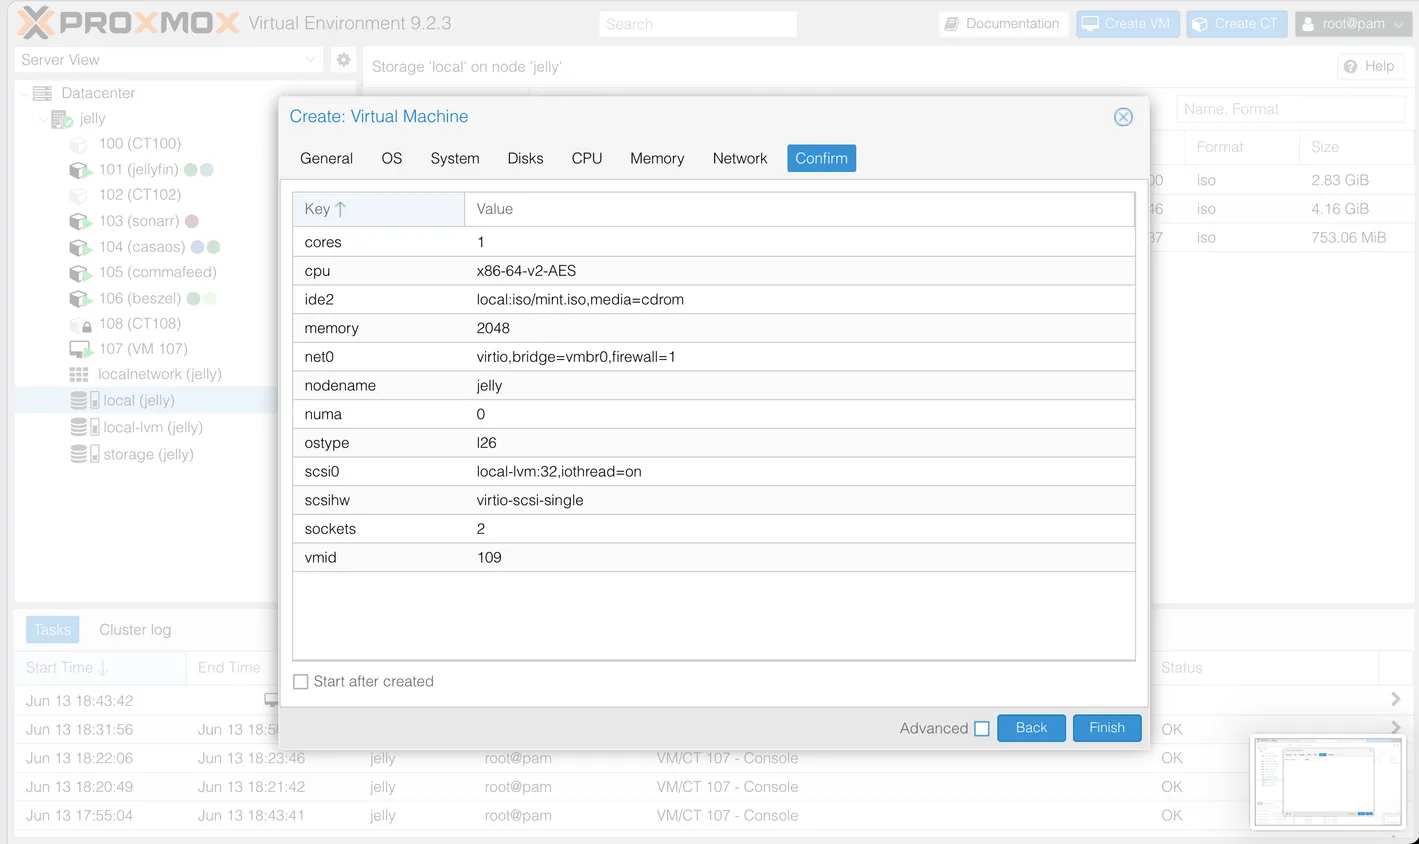The height and width of the screenshot is (844, 1419).
Task: Click the Proxmox logo icon
Action: tap(36, 22)
